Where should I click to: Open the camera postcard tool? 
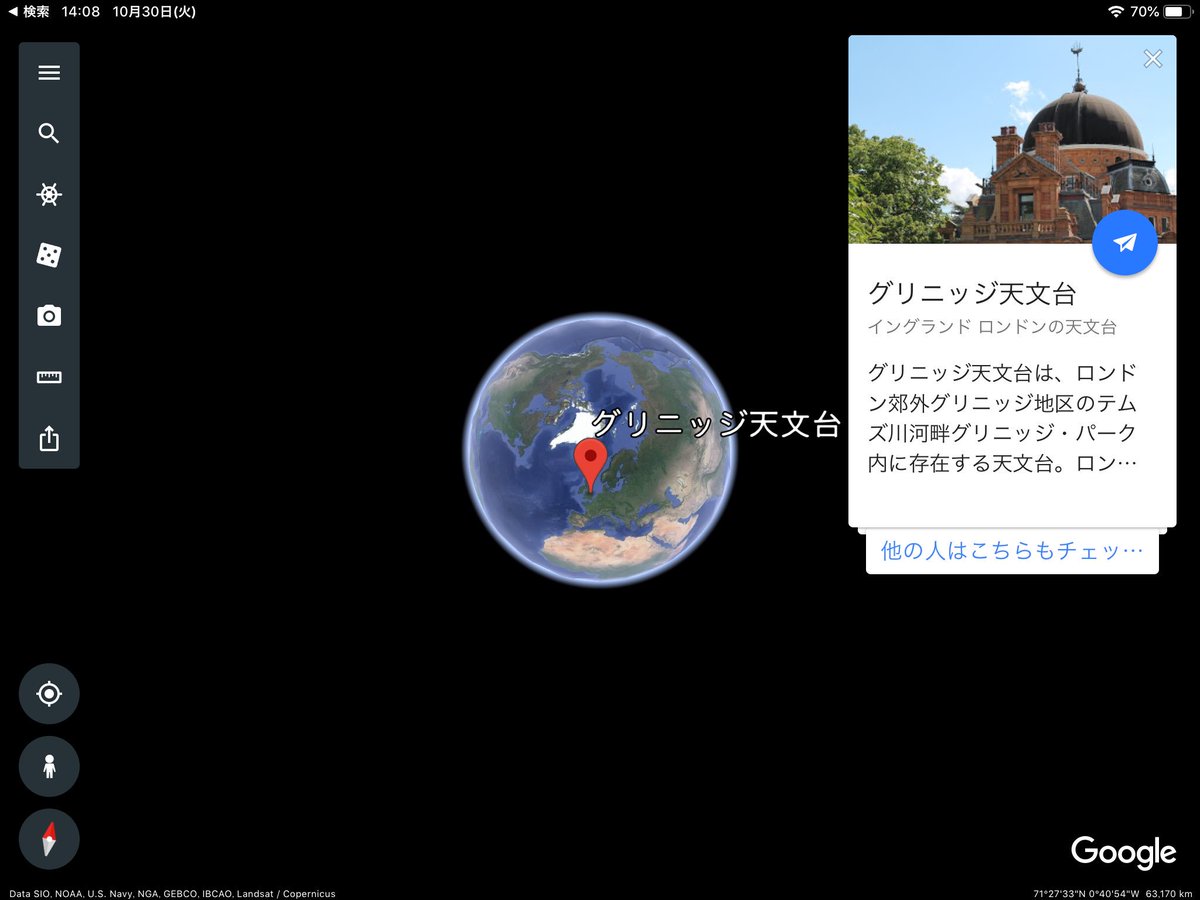pos(49,317)
